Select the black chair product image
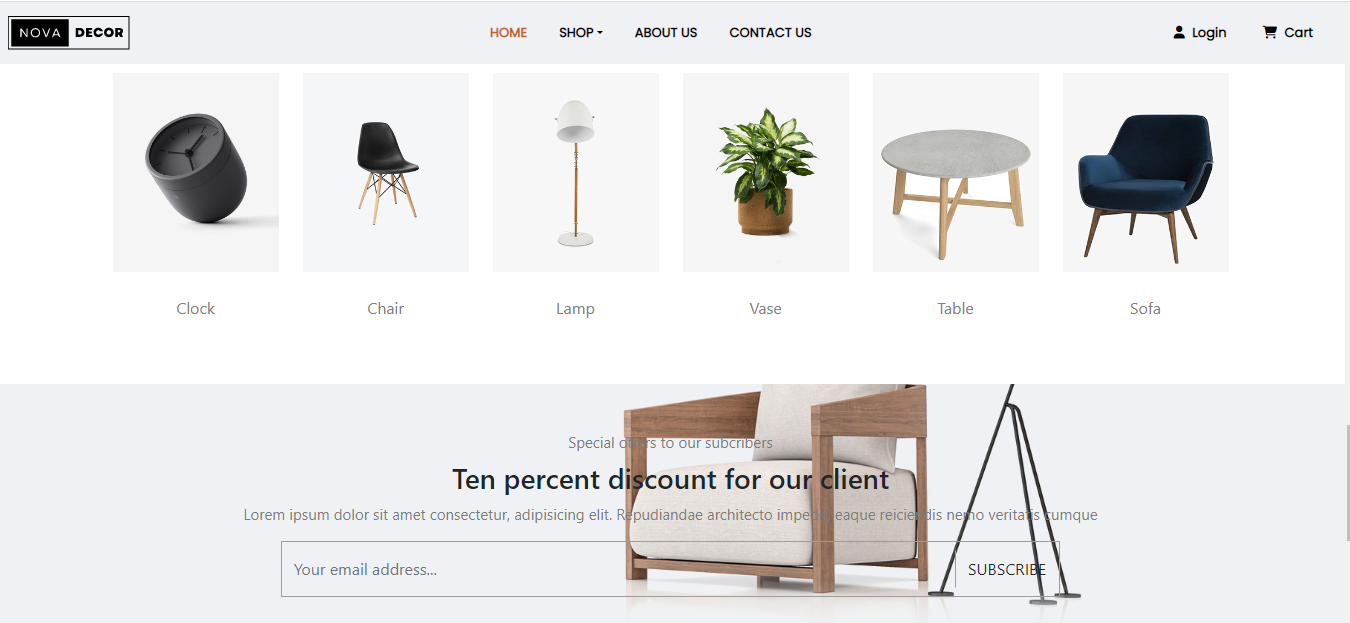Image resolution: width=1350 pixels, height=623 pixels. (386, 172)
